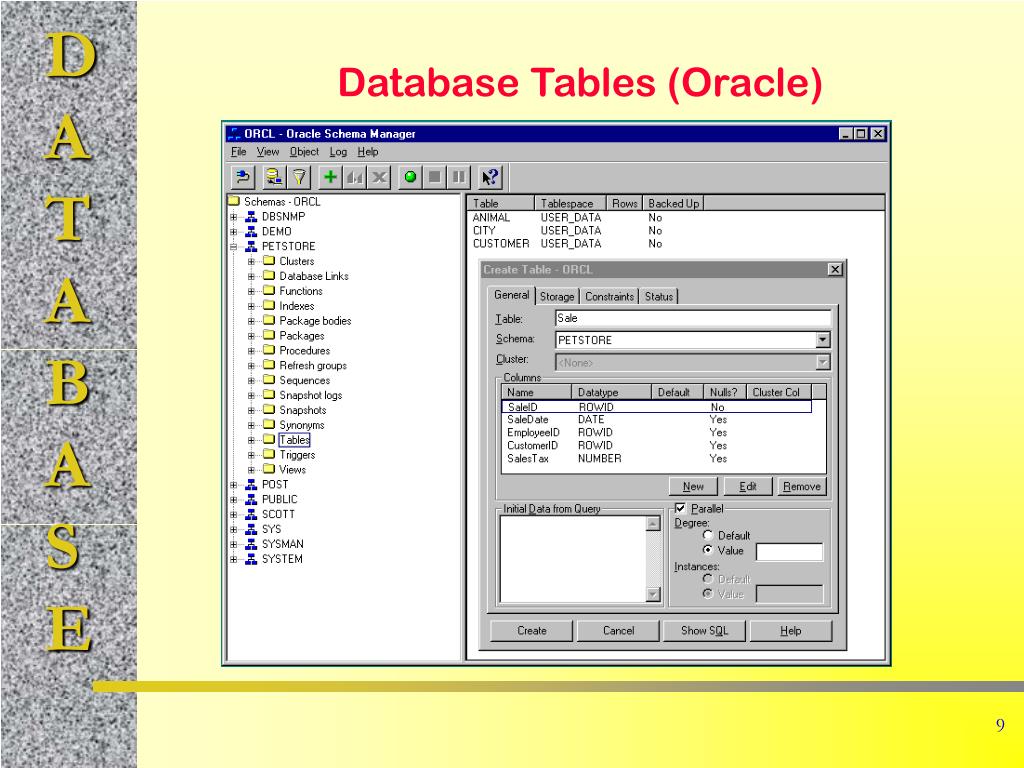The height and width of the screenshot is (768, 1024).
Task: Click the green Start status icon
Action: pos(410,177)
